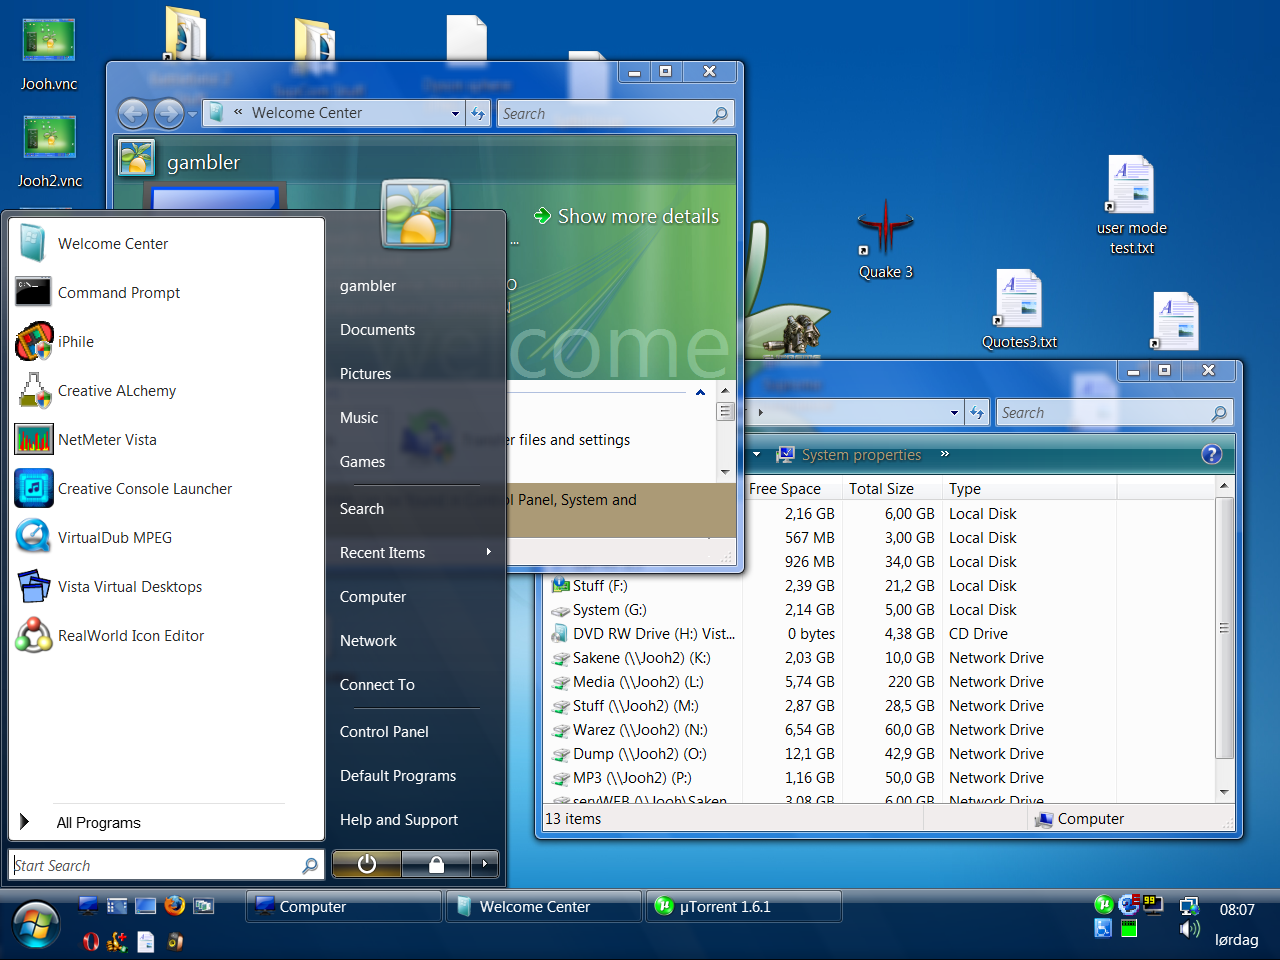Click Show more details in Welcome Center
The width and height of the screenshot is (1280, 960).
pos(626,216)
